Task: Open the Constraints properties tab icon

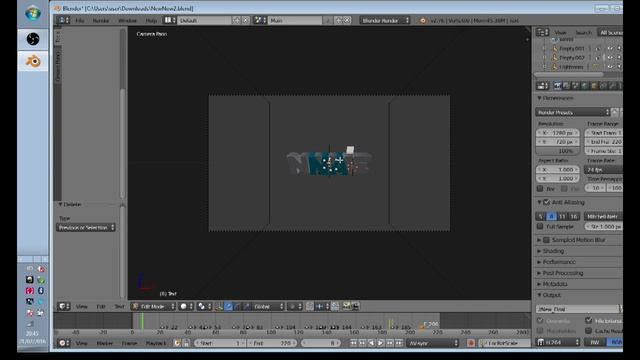Action: pyautogui.click(x=603, y=86)
